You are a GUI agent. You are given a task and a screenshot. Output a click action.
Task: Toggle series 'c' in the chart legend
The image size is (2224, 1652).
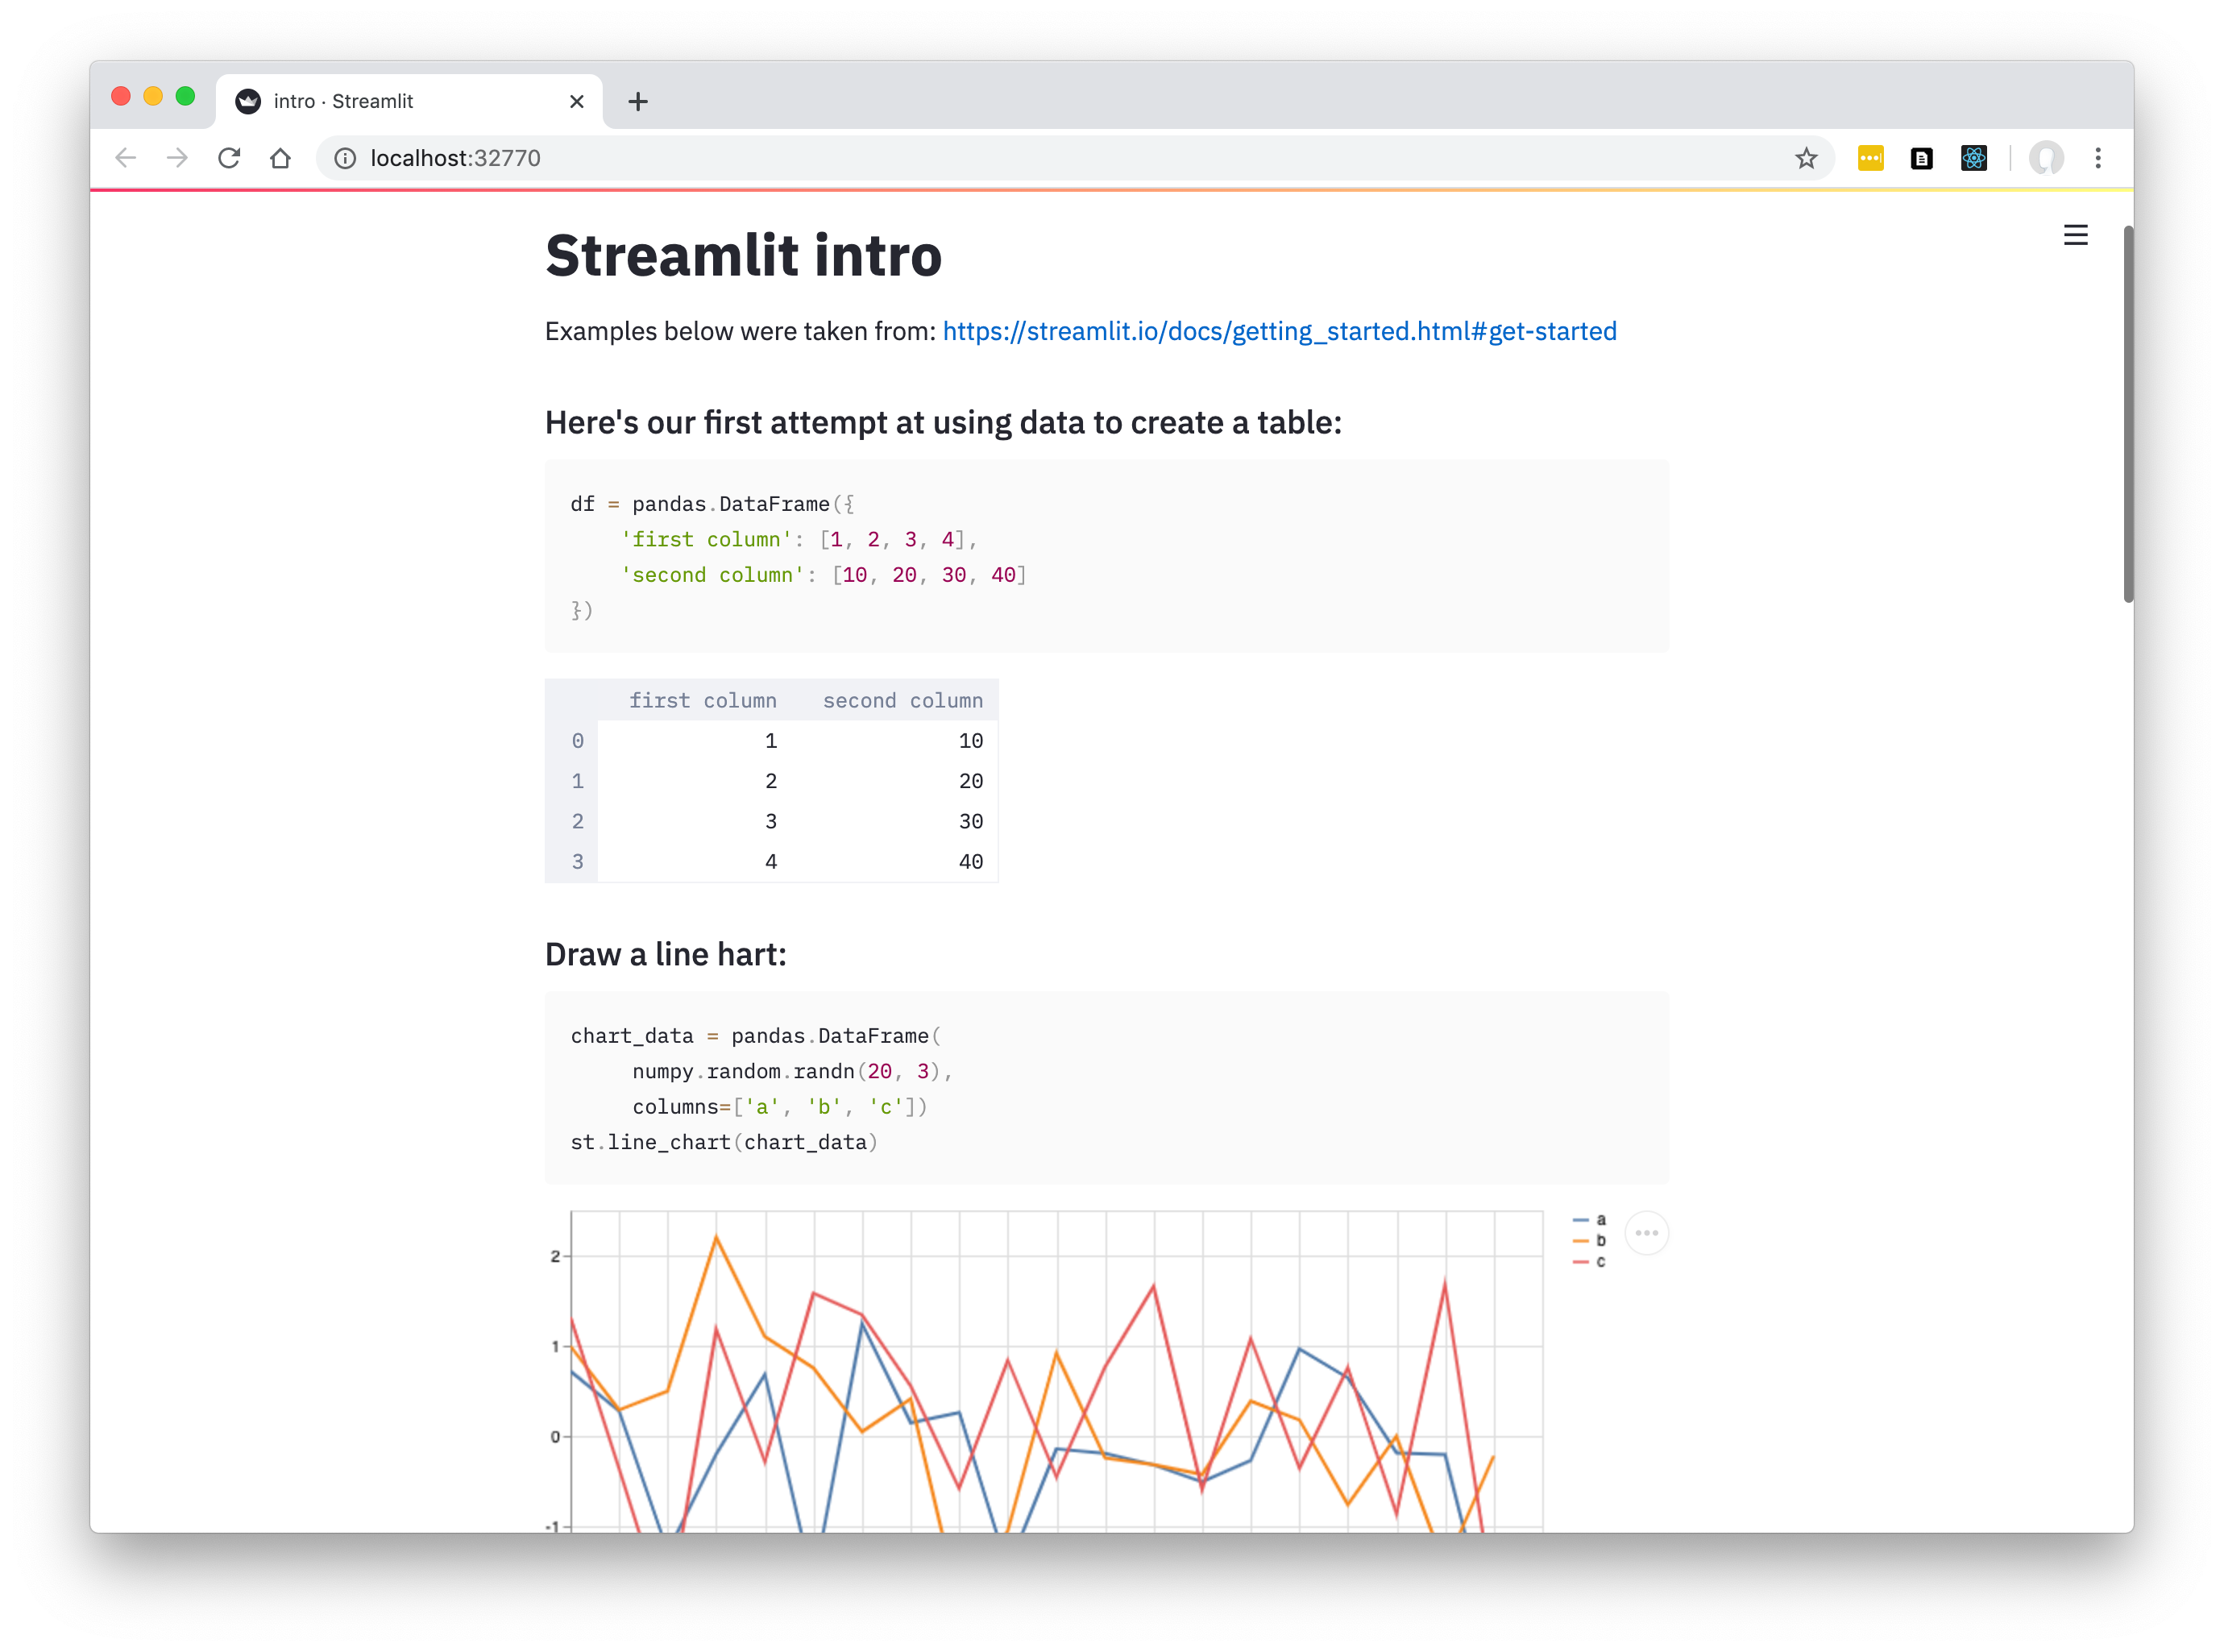pyautogui.click(x=1601, y=1262)
